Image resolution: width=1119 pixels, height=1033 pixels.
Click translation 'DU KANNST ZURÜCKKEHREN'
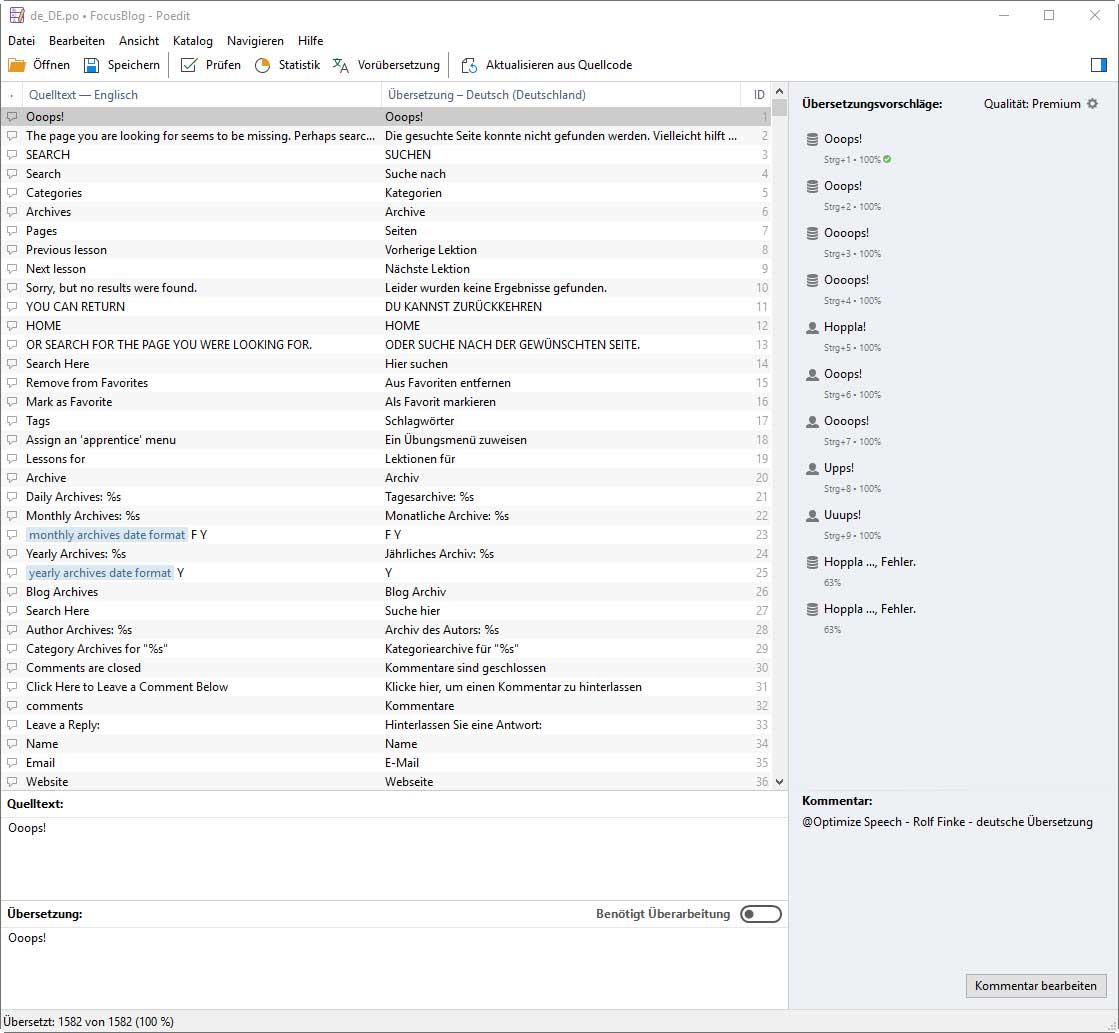[463, 307]
